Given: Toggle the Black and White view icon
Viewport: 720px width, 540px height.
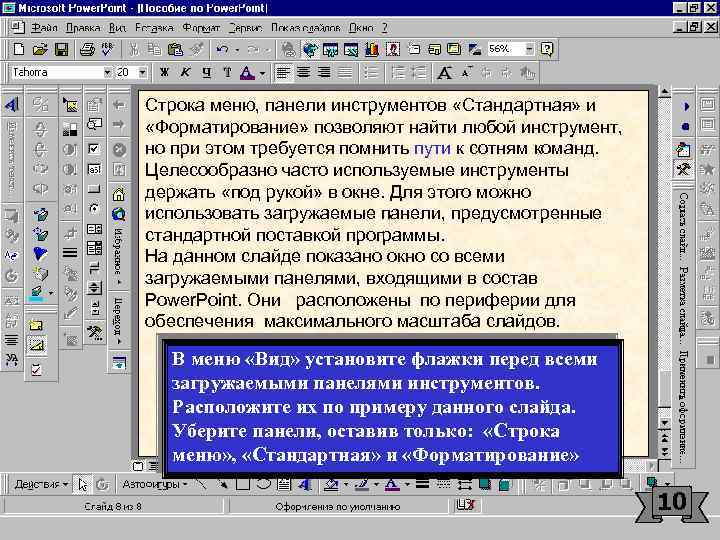Looking at the screenshot, I should coord(474,49).
